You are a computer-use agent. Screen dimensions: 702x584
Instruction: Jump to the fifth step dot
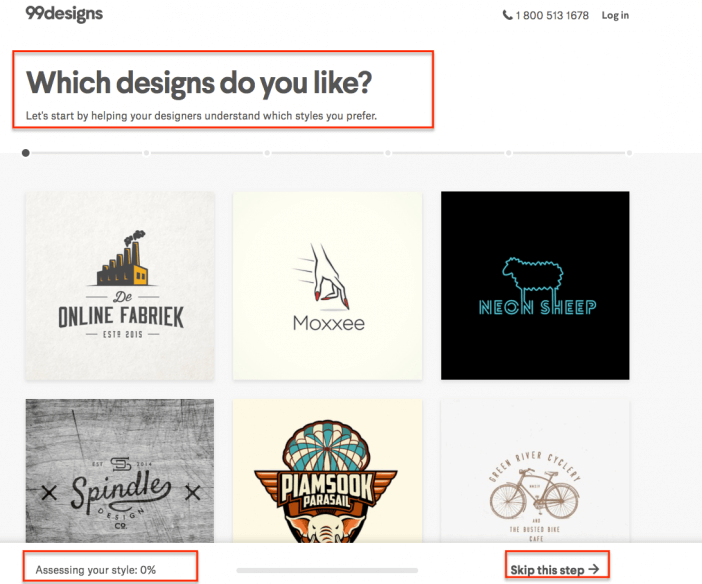pyautogui.click(x=509, y=153)
